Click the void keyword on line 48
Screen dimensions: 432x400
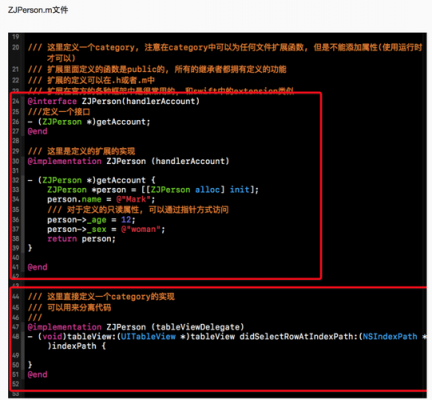[52, 337]
